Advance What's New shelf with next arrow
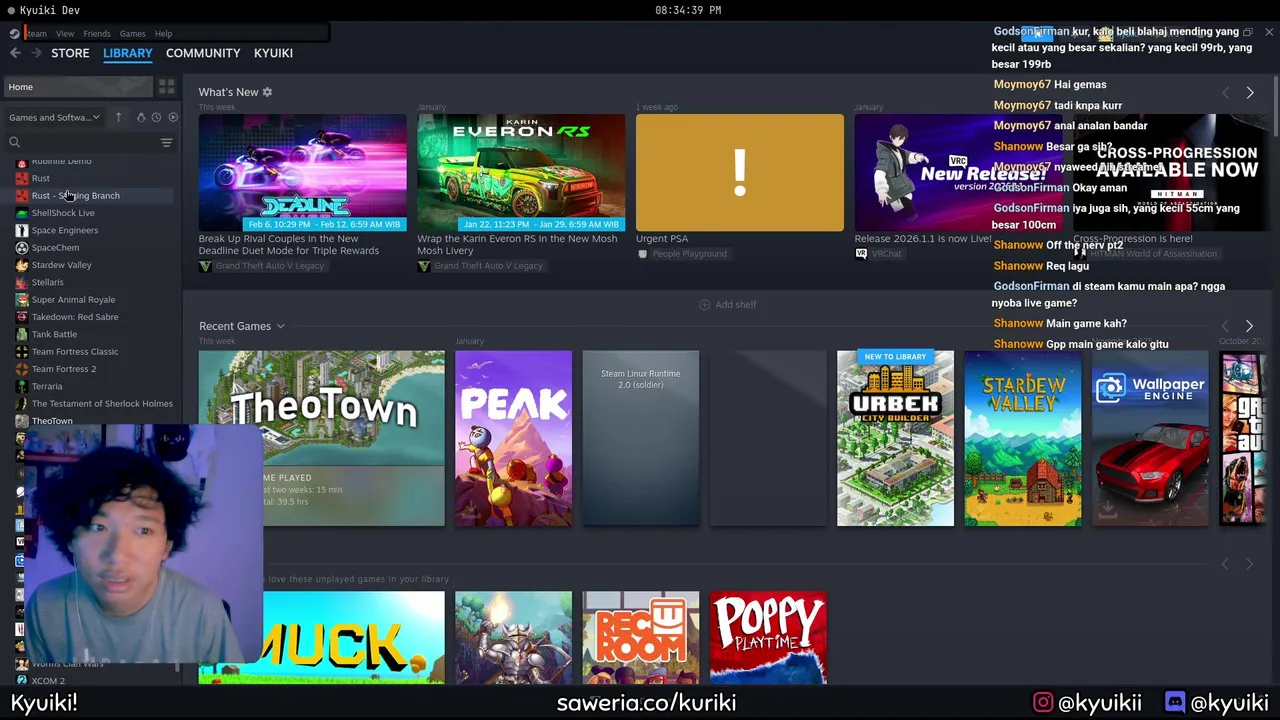 (1249, 93)
